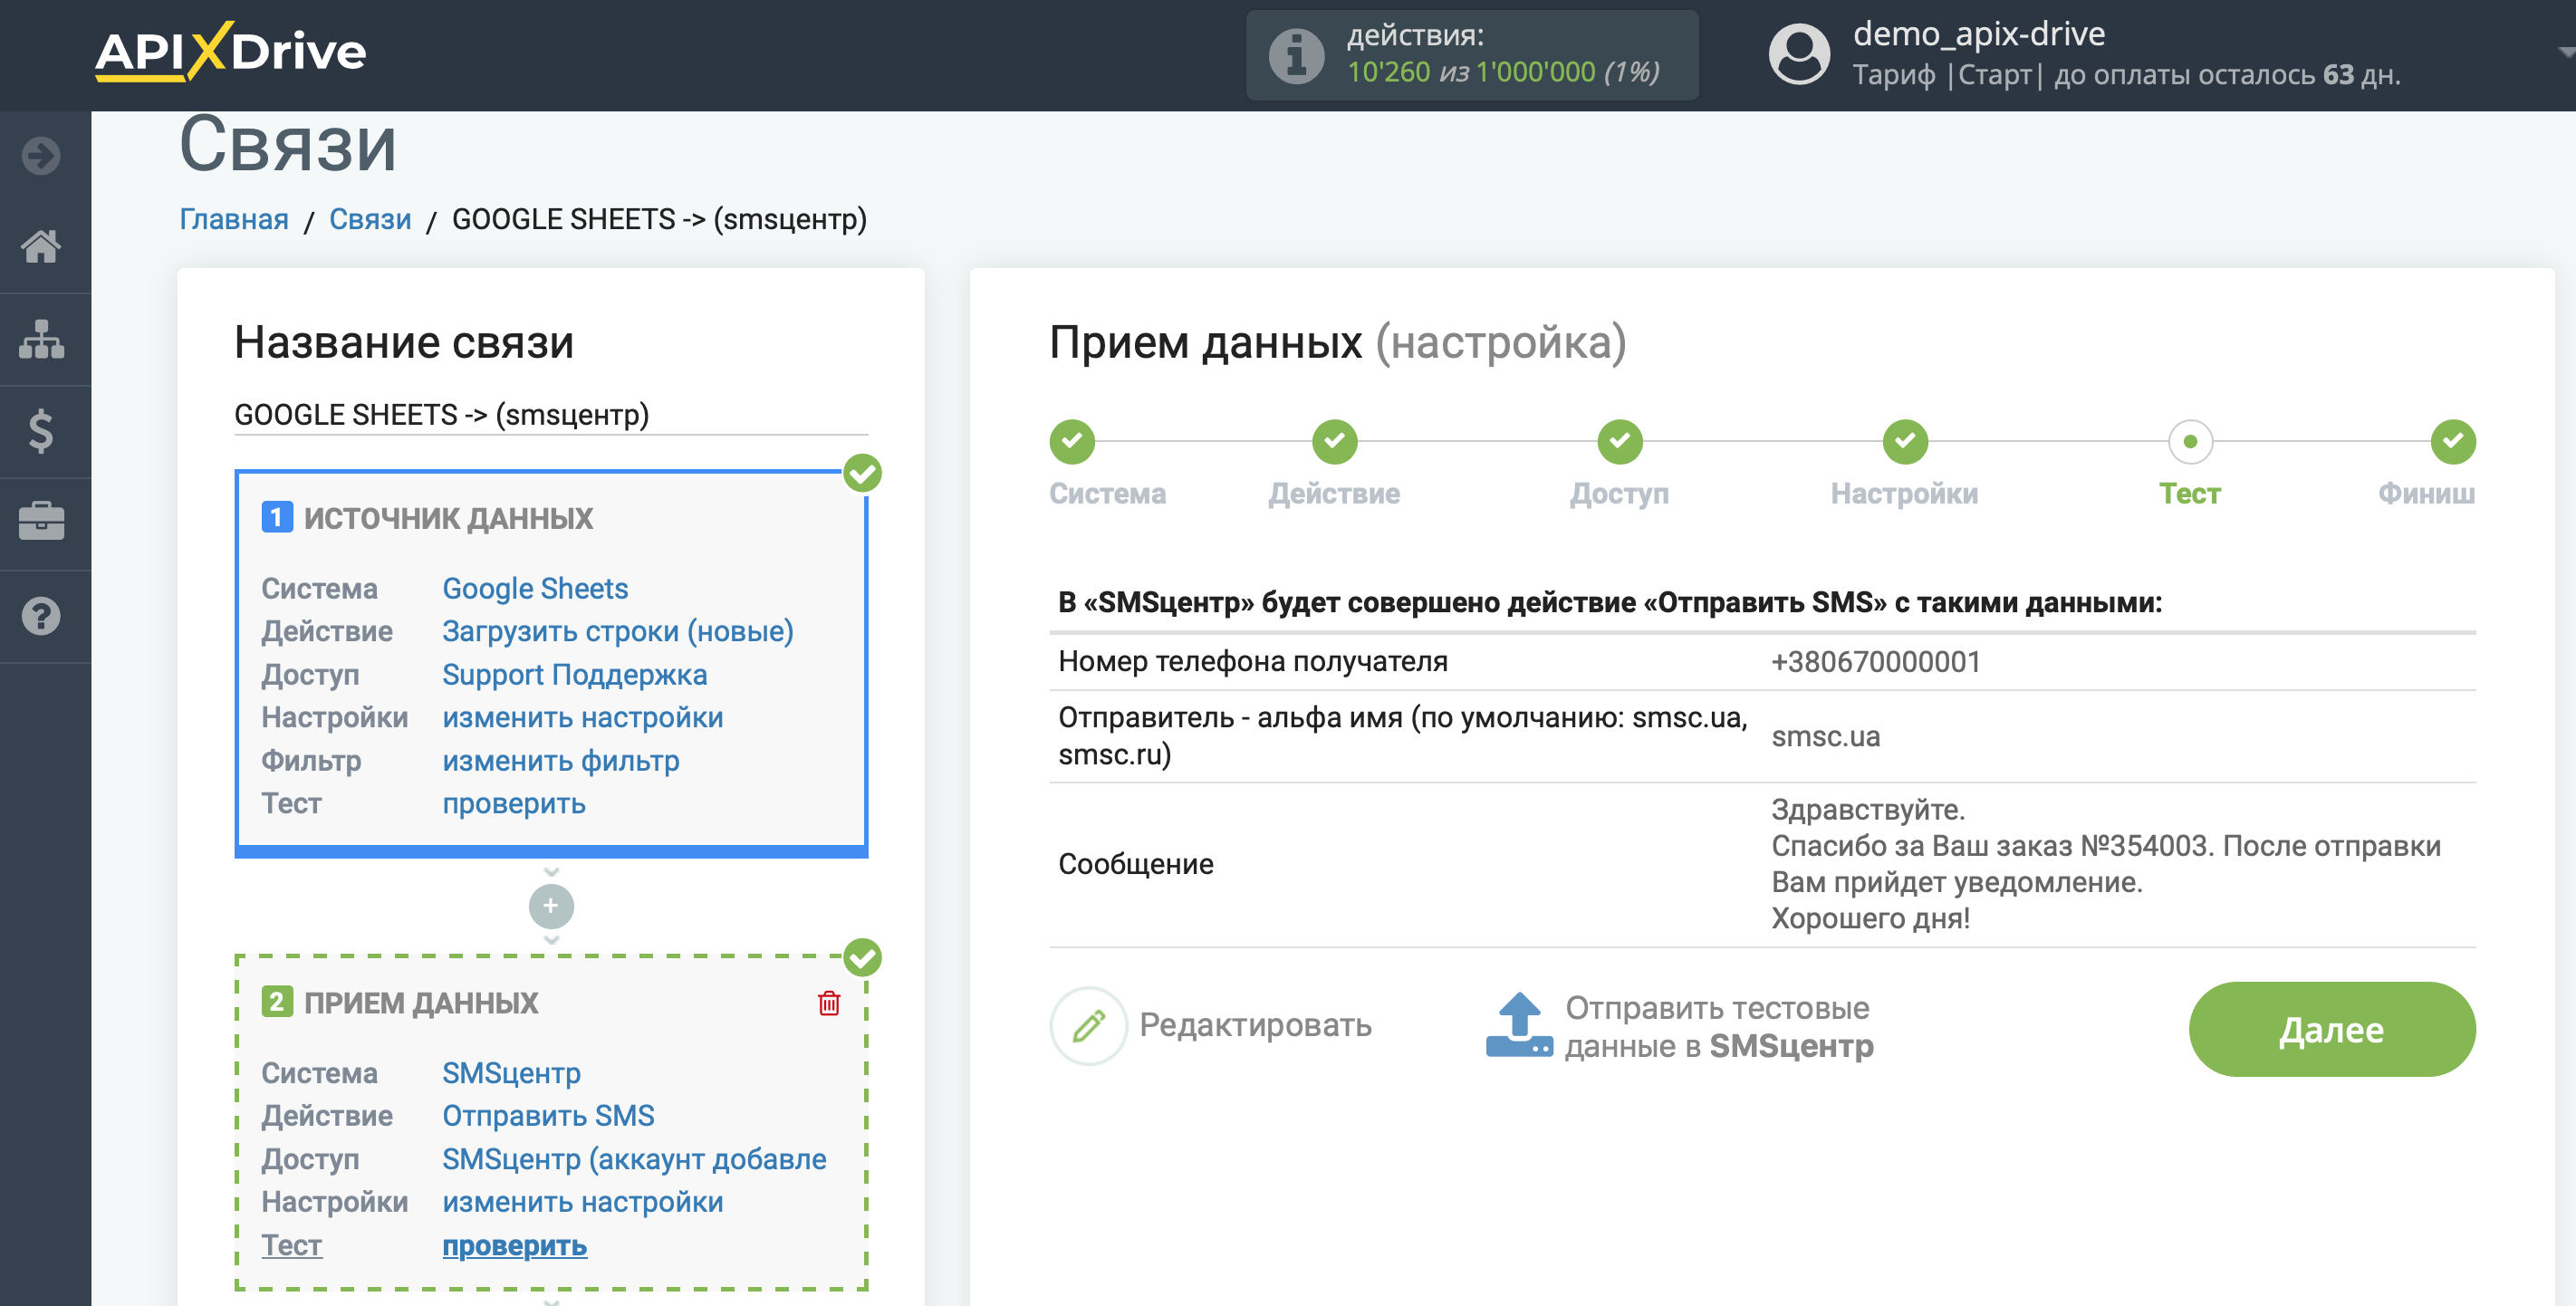Click the demo_apix-drive username
The width and height of the screenshot is (2576, 1306).
click(1979, 34)
